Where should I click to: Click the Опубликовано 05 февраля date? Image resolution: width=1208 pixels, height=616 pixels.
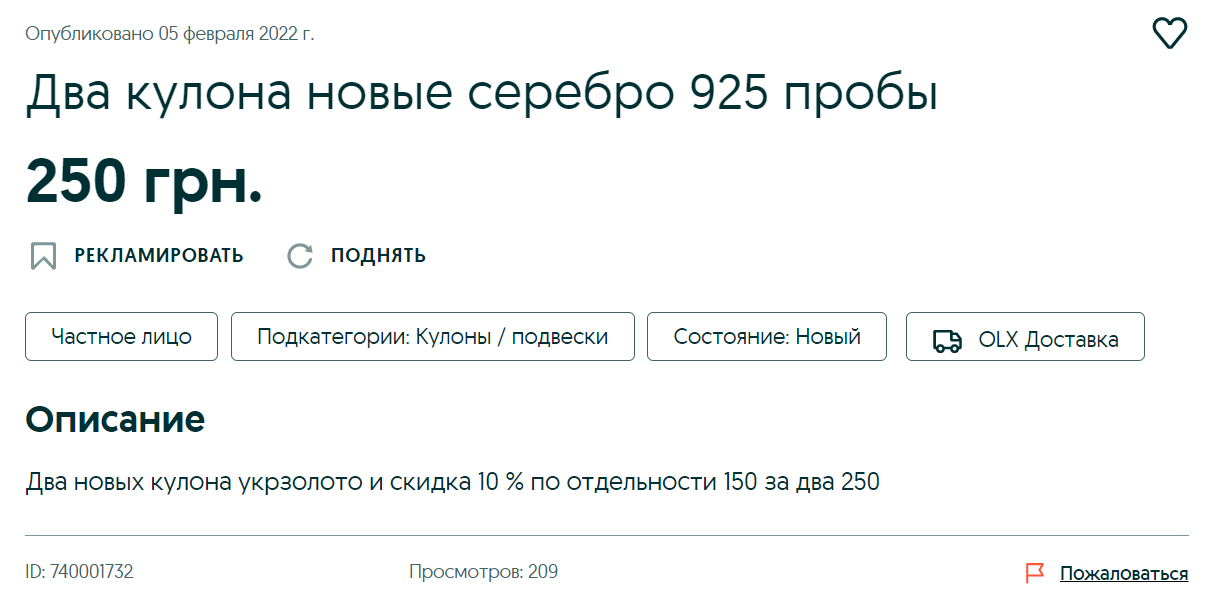coord(170,34)
